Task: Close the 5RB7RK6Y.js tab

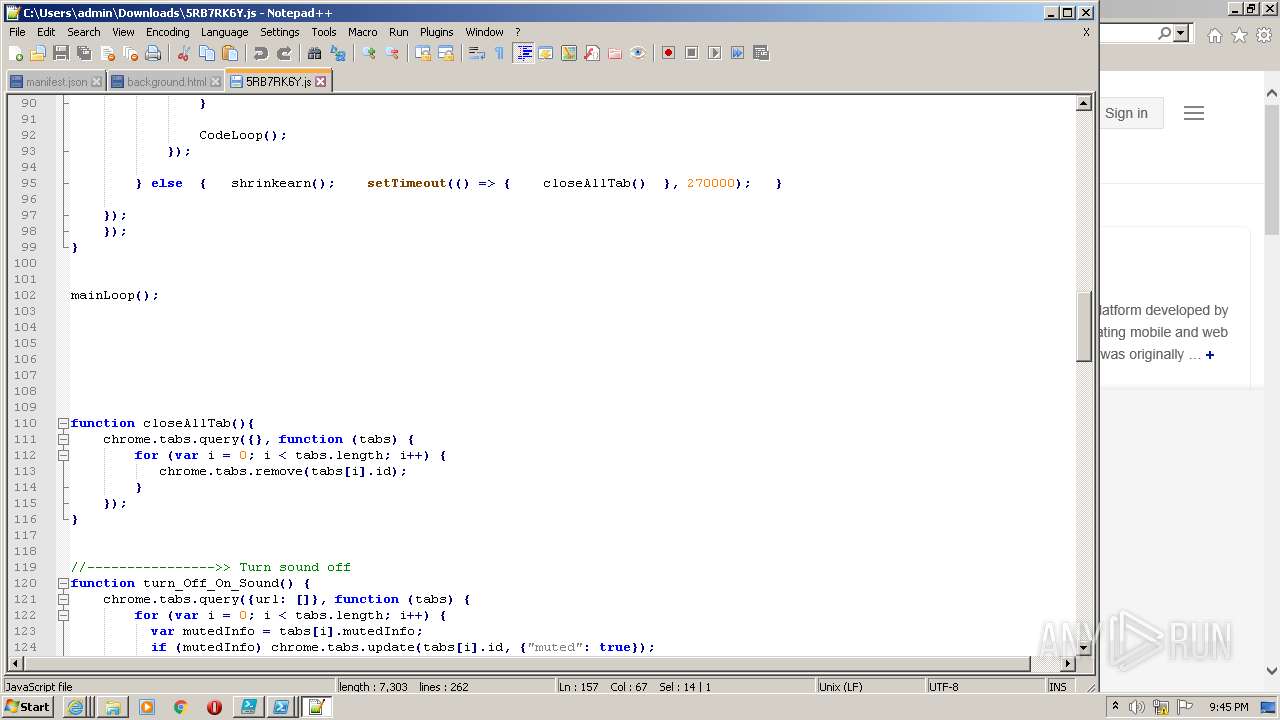Action: [321, 82]
